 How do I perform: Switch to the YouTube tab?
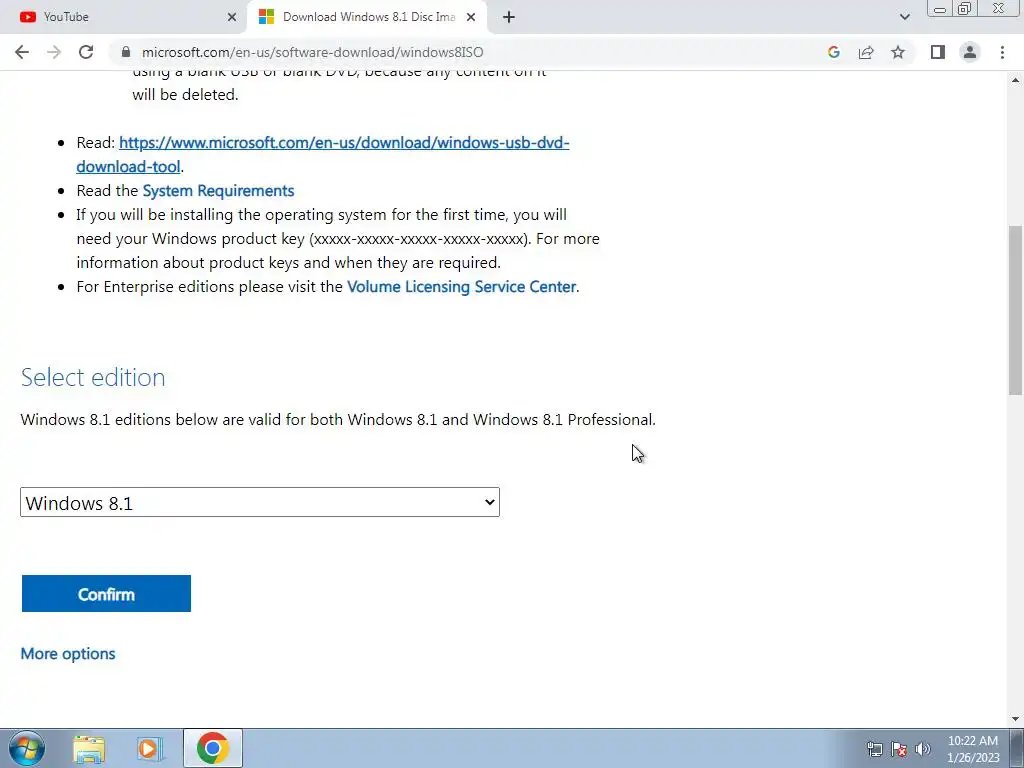[124, 17]
